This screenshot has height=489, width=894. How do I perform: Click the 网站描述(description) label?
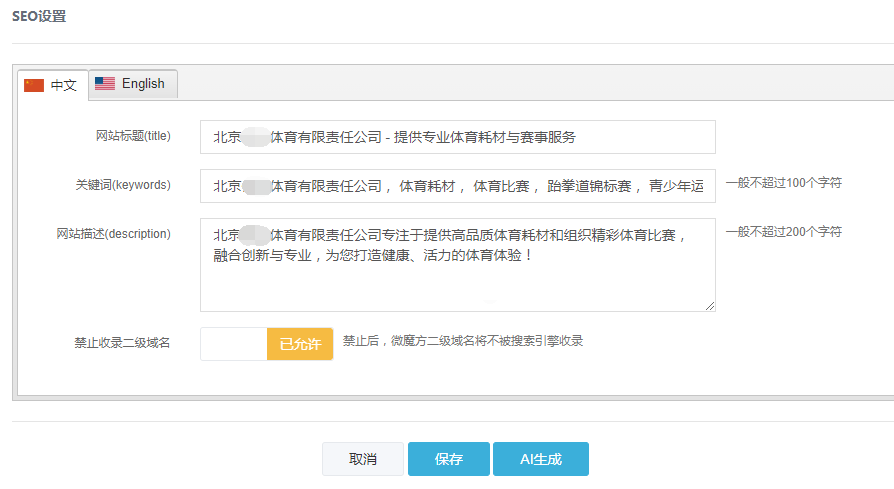113,234
